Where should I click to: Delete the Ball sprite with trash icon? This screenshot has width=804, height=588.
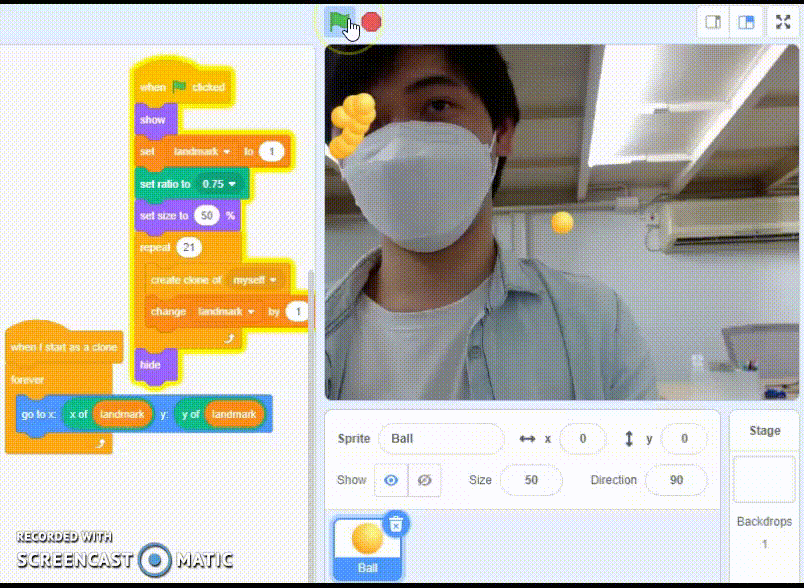pyautogui.click(x=395, y=523)
